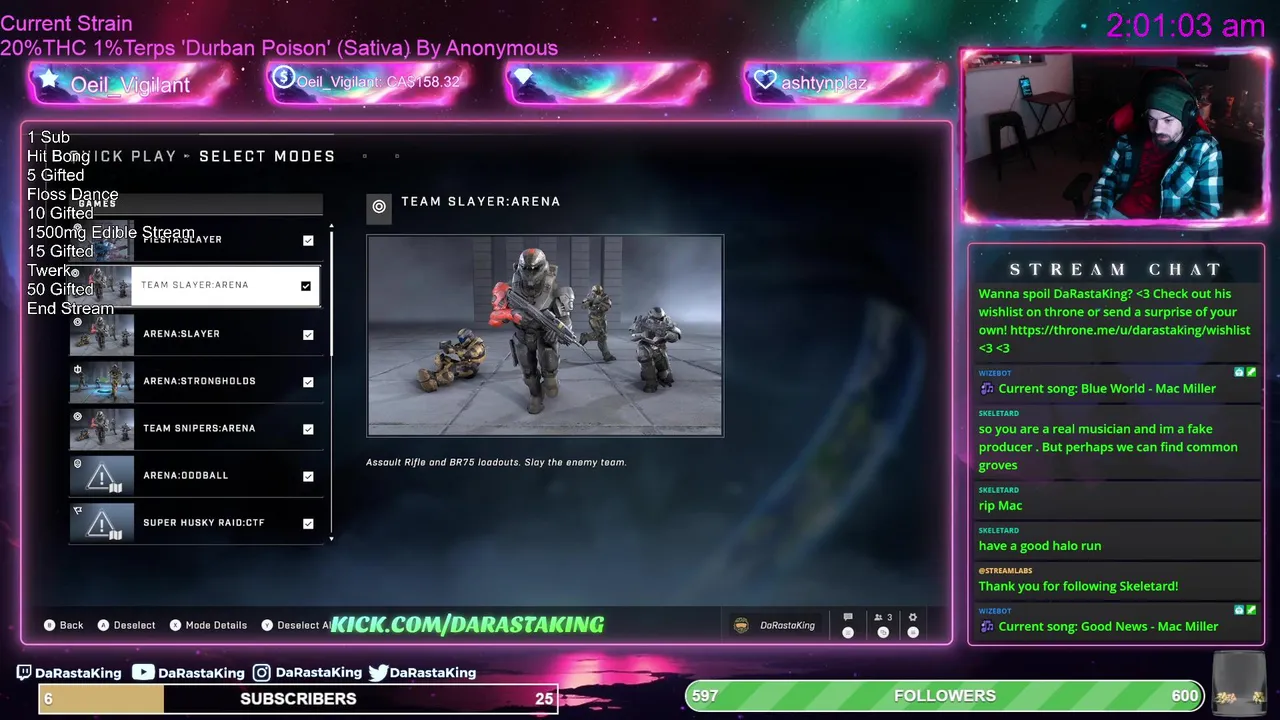This screenshot has width=1280, height=720.
Task: Click the 2:01:03 am clock
Action: click(1186, 26)
